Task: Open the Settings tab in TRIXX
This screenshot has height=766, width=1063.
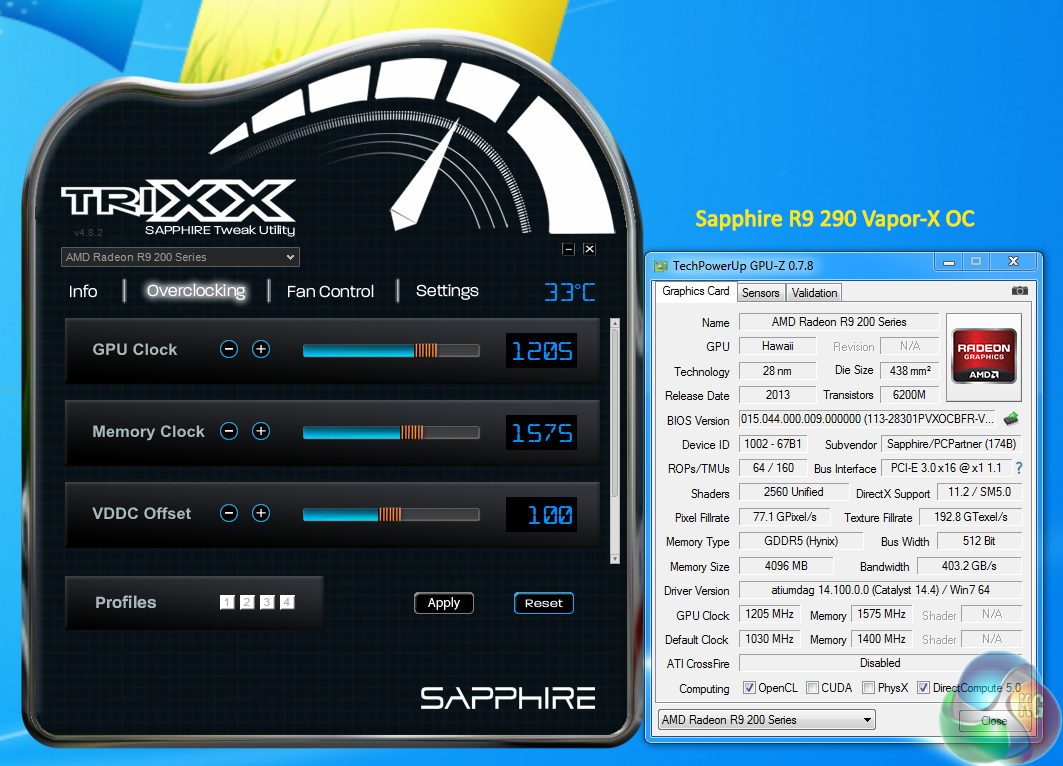Action: click(x=447, y=291)
